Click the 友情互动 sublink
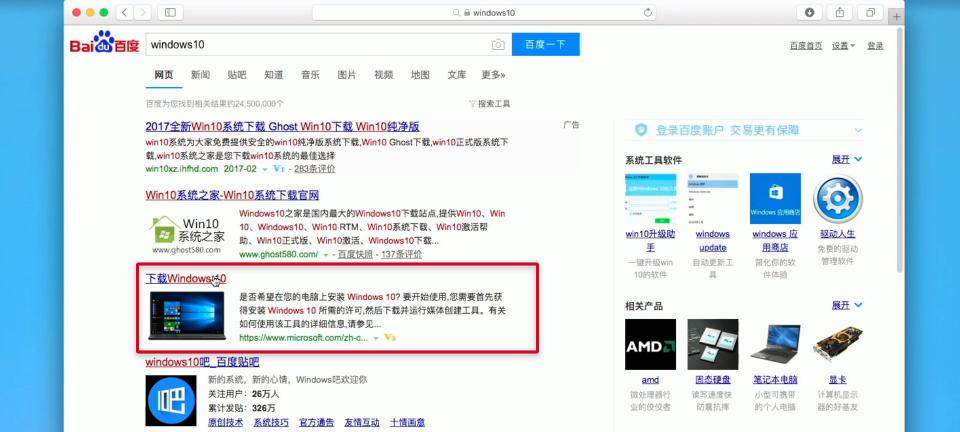 362,423
